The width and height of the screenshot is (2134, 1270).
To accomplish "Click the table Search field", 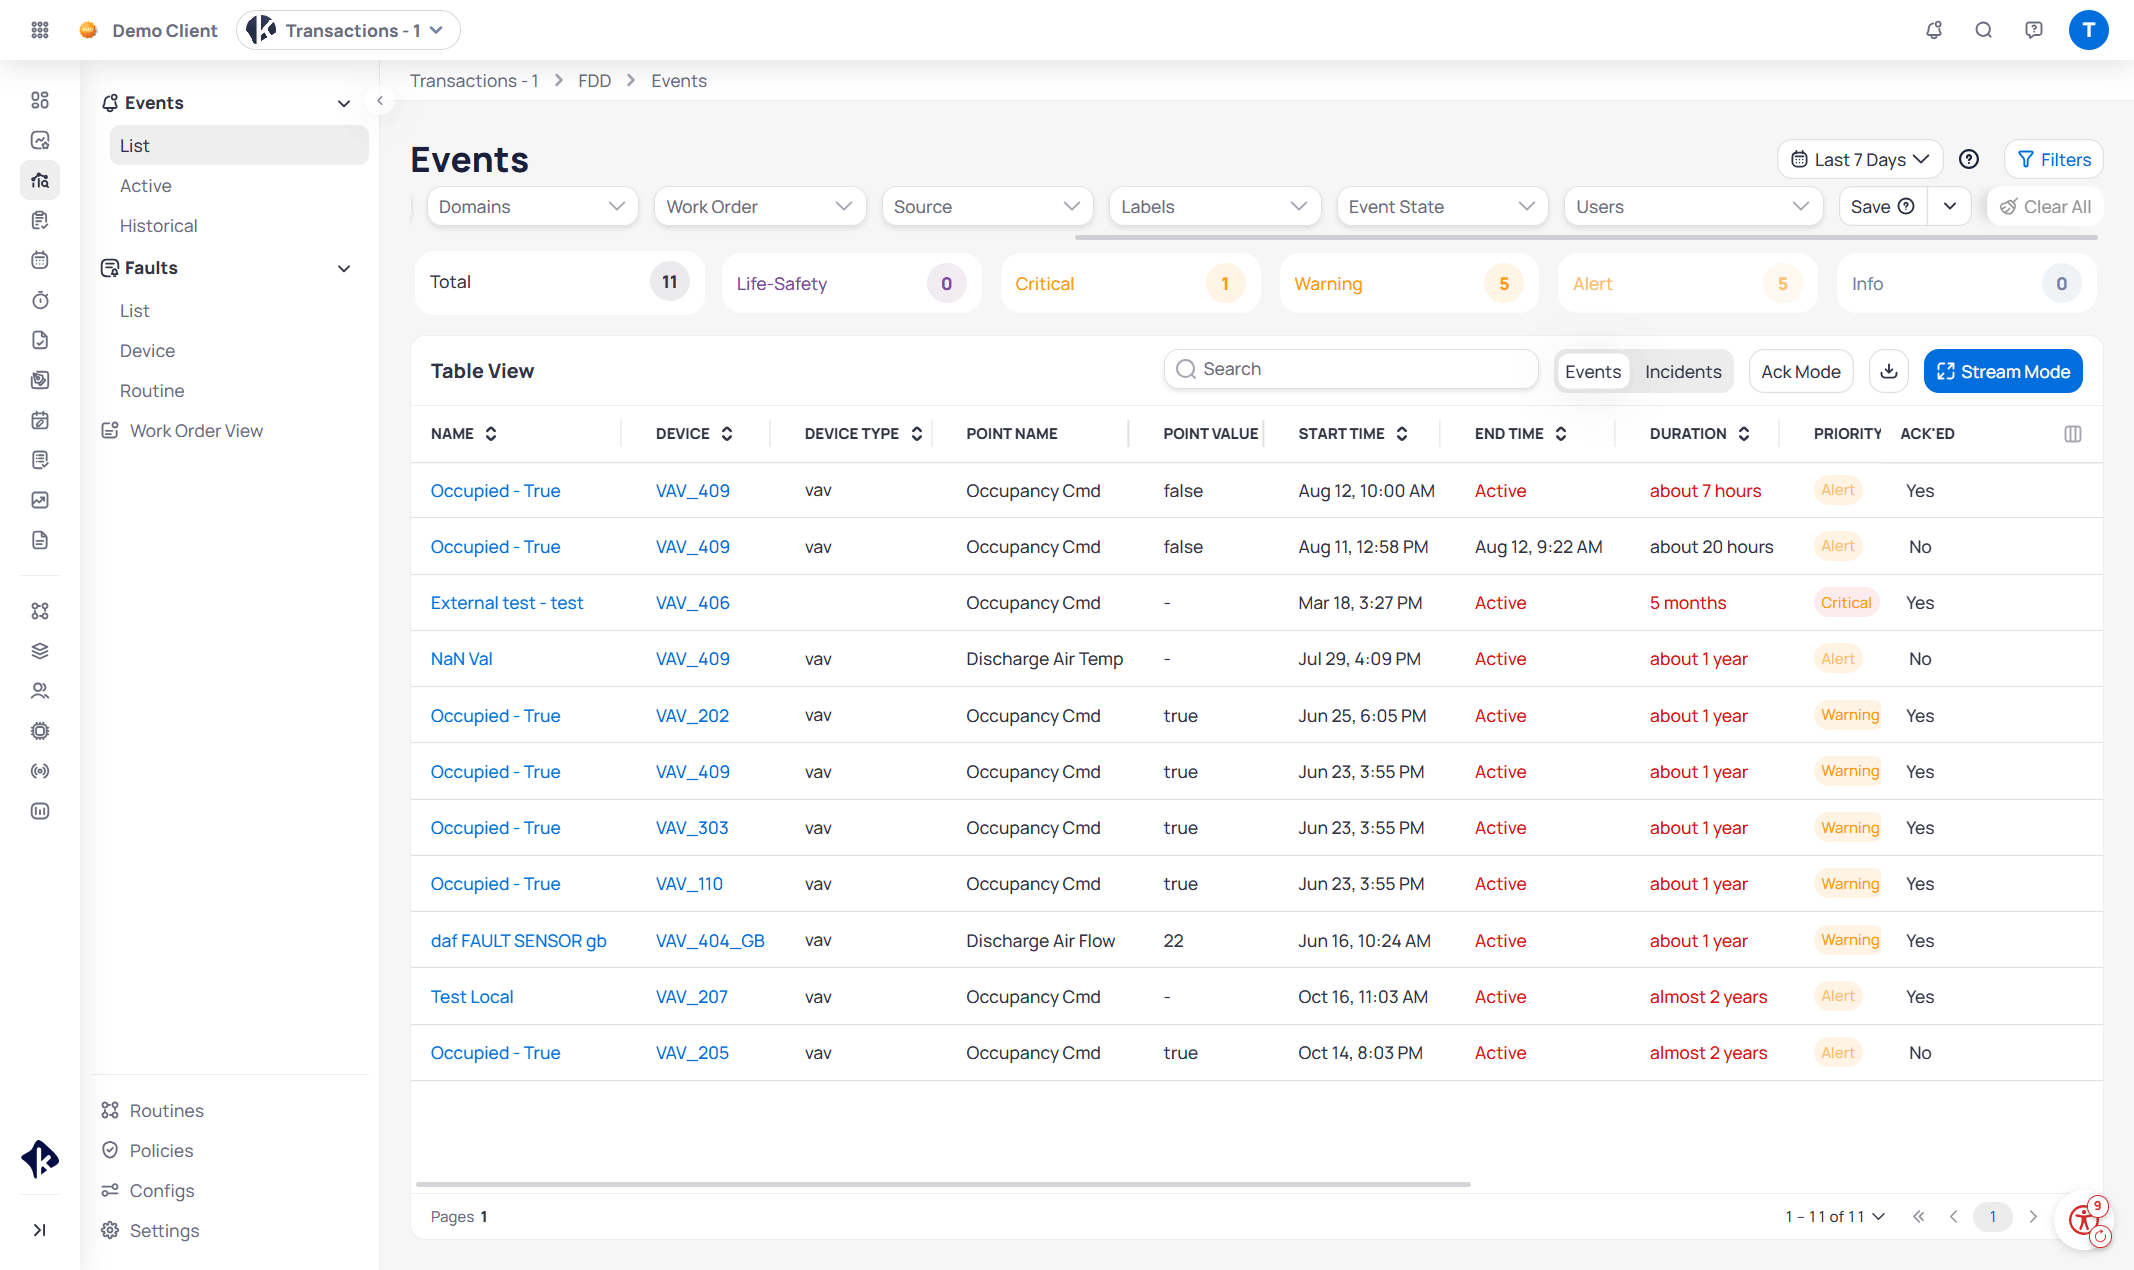I will [1351, 369].
